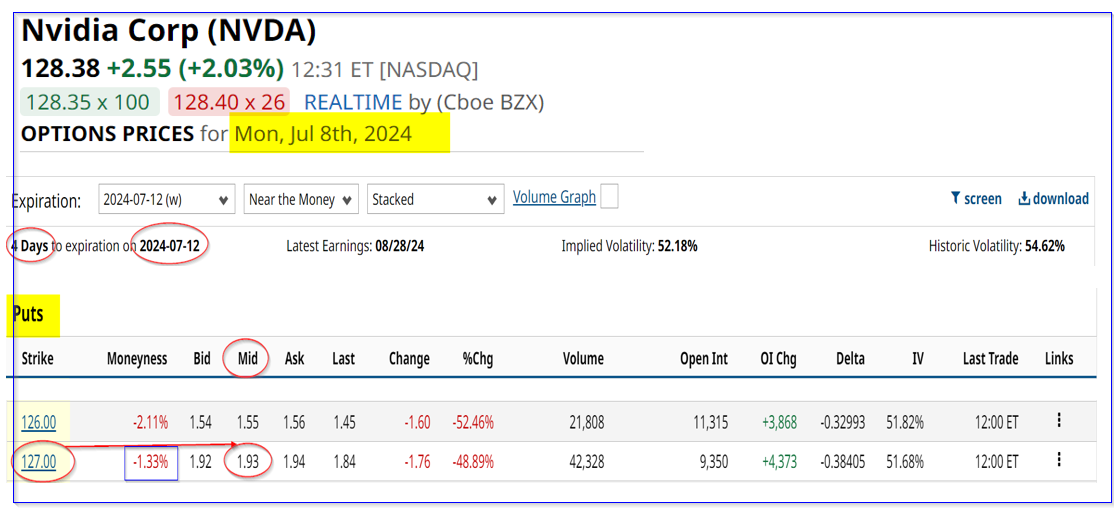
Task: Open the 126.00 strike link
Action: point(39,422)
